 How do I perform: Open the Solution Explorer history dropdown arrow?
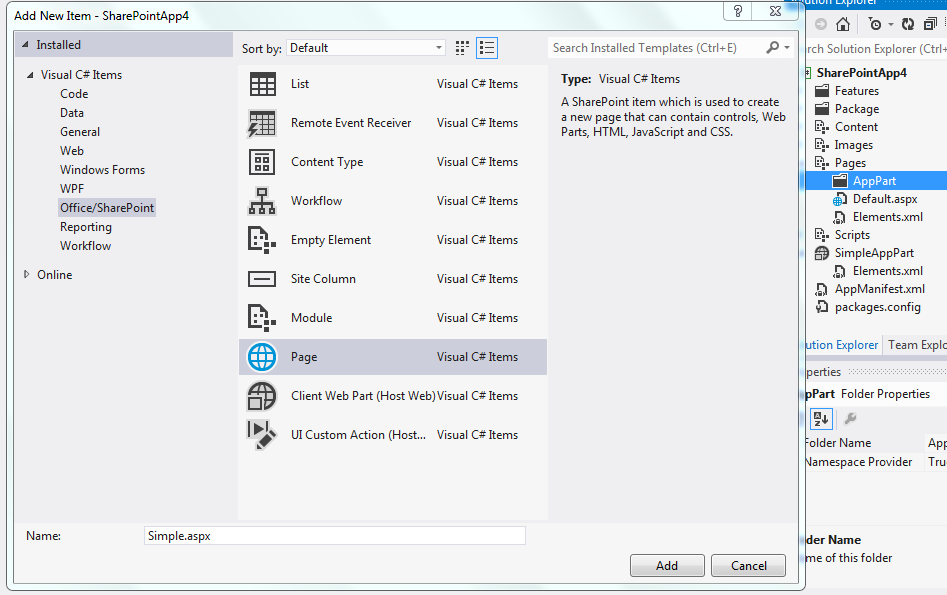point(890,24)
